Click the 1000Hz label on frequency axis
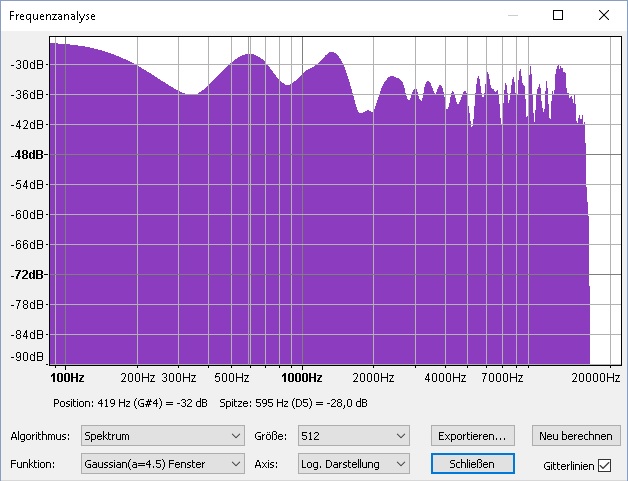This screenshot has height=481, width=628. point(301,378)
